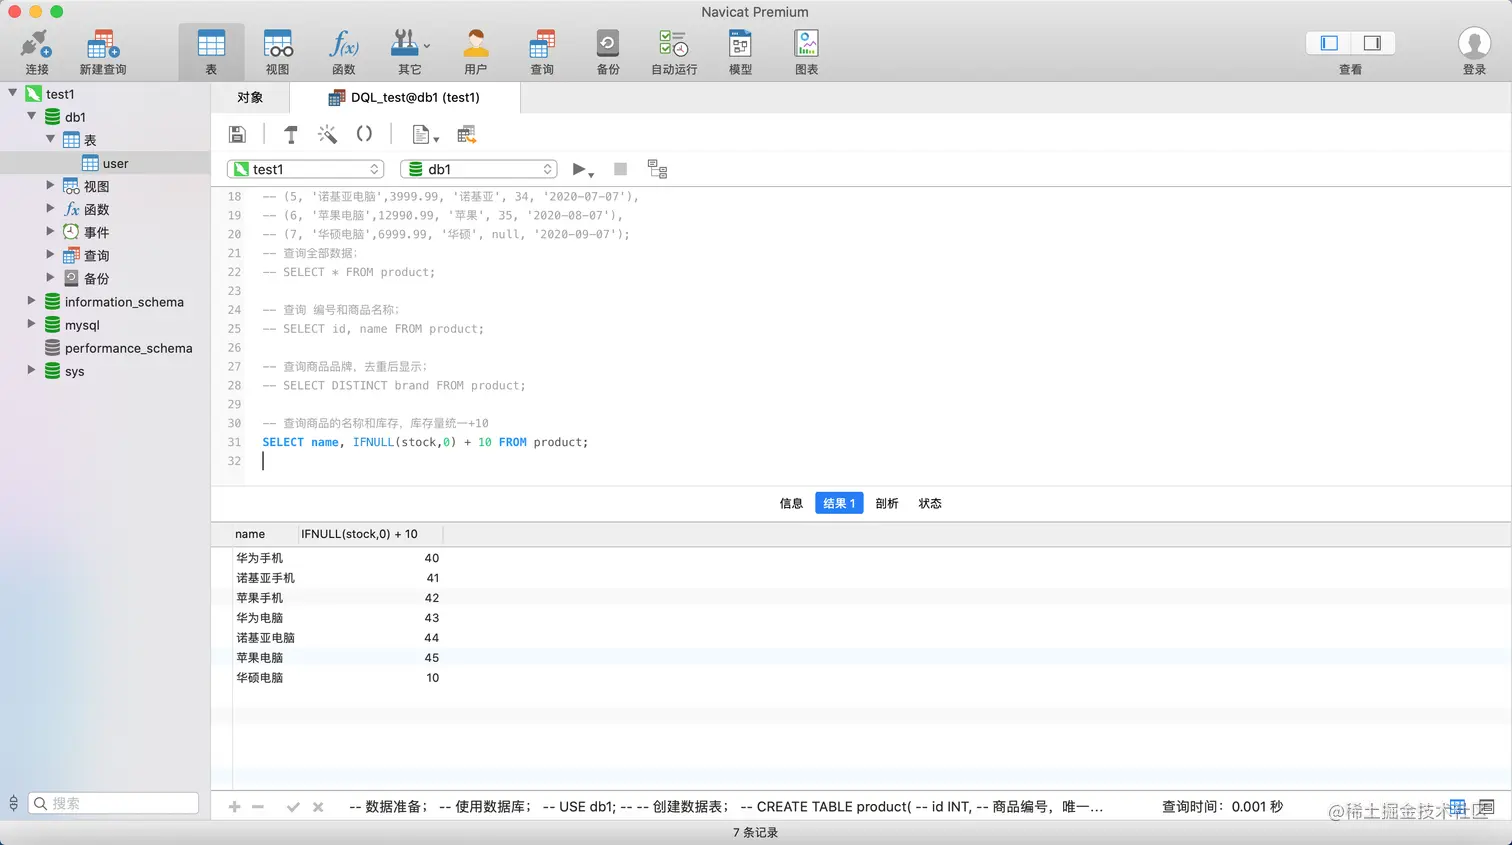Viewport: 1512px width, 845px height.
Task: Select the user table in sidebar
Action: pyautogui.click(x=105, y=163)
